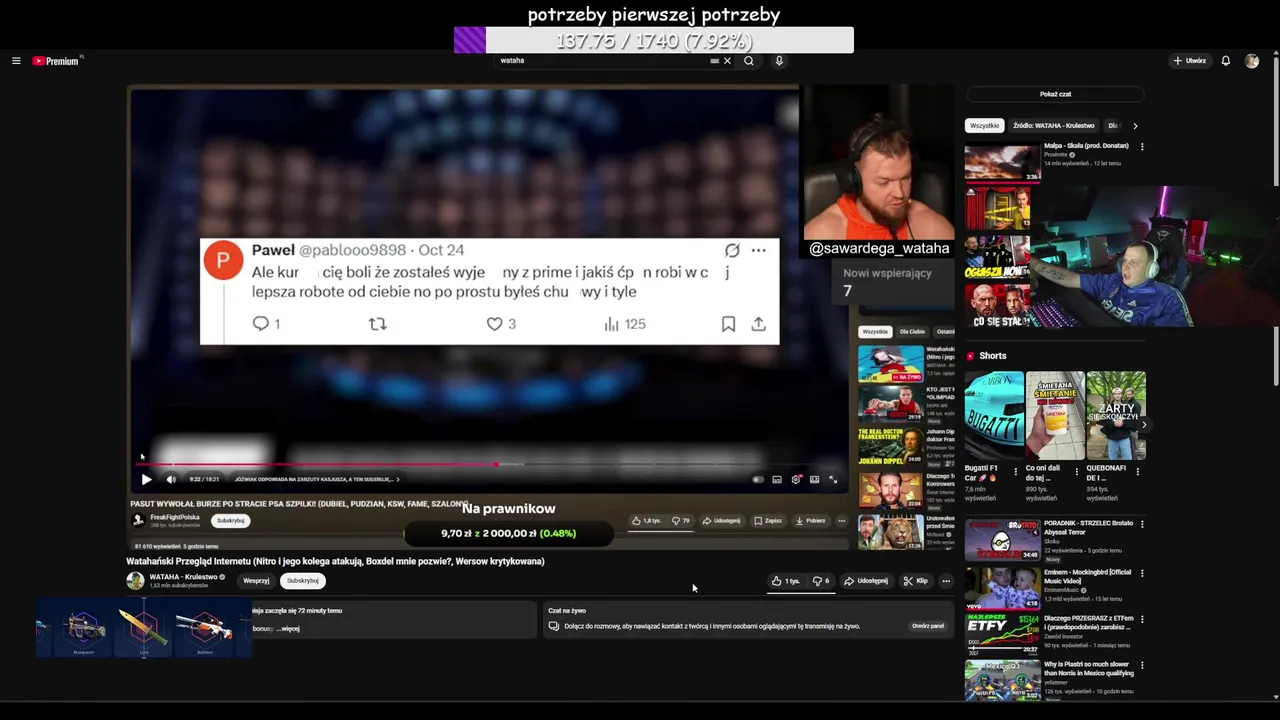
Task: Subscribe to WATAHA - Krulestwo channel
Action: pos(302,581)
